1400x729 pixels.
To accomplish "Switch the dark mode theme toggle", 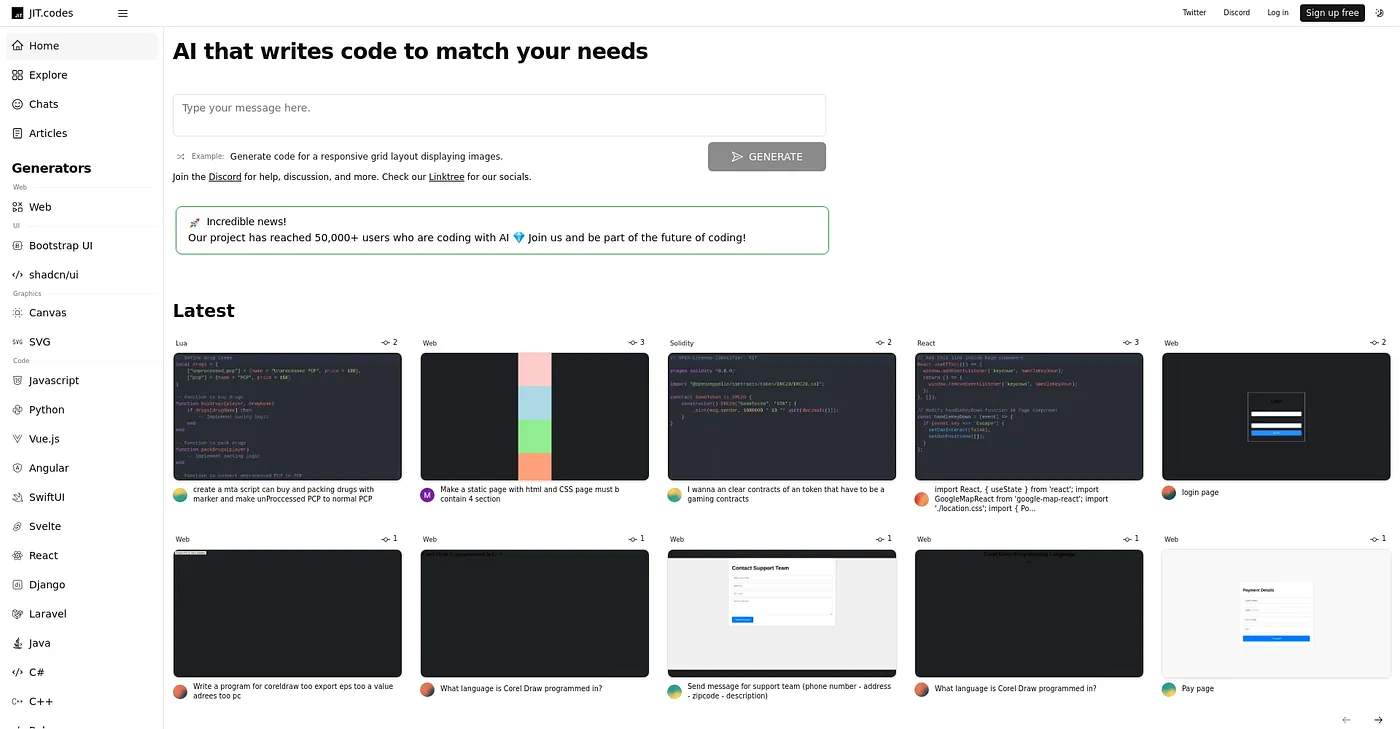I will pos(1379,13).
